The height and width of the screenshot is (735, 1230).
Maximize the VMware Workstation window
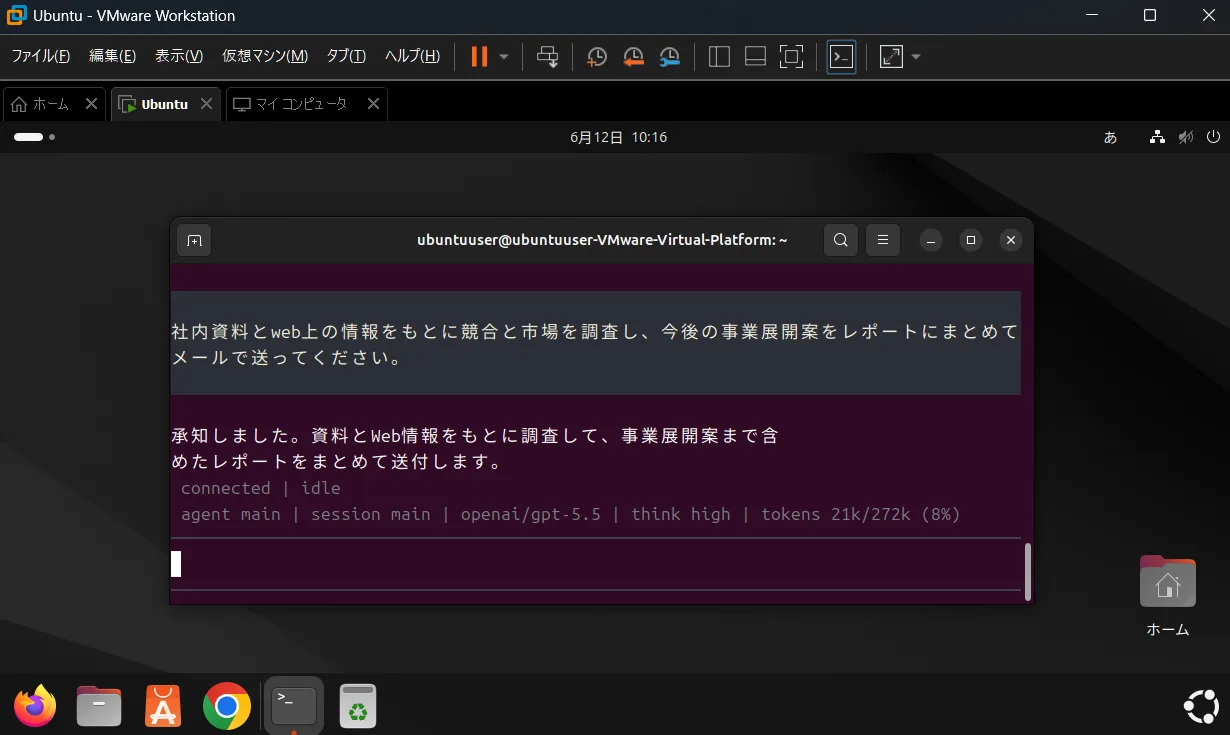click(1150, 15)
